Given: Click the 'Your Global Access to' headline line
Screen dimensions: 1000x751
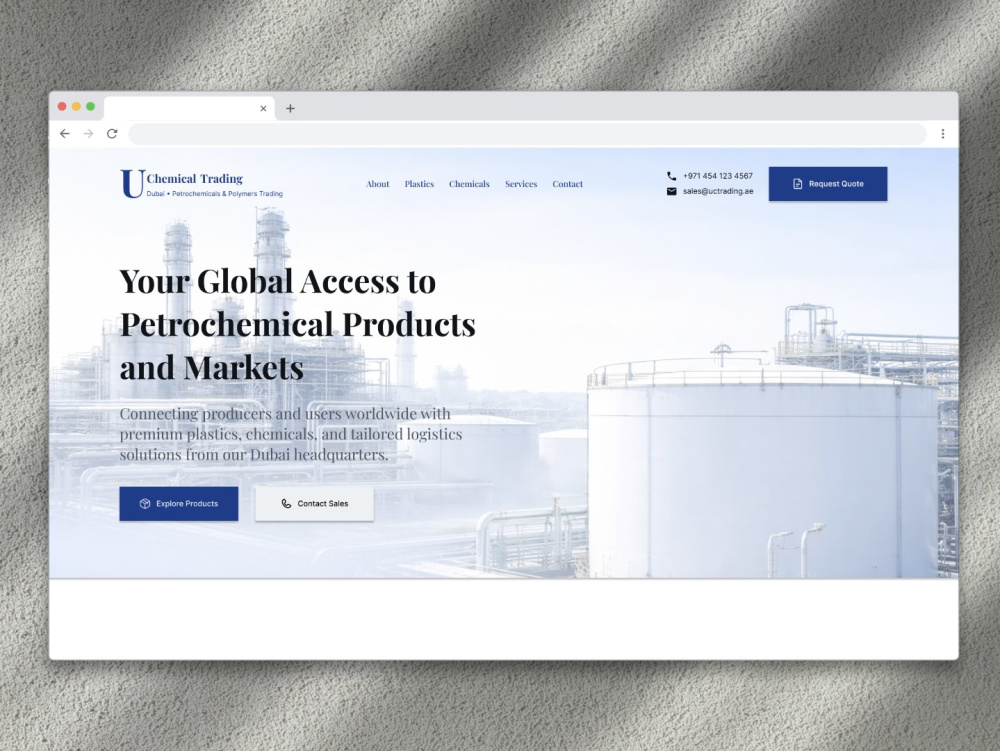Looking at the screenshot, I should pyautogui.click(x=277, y=281).
